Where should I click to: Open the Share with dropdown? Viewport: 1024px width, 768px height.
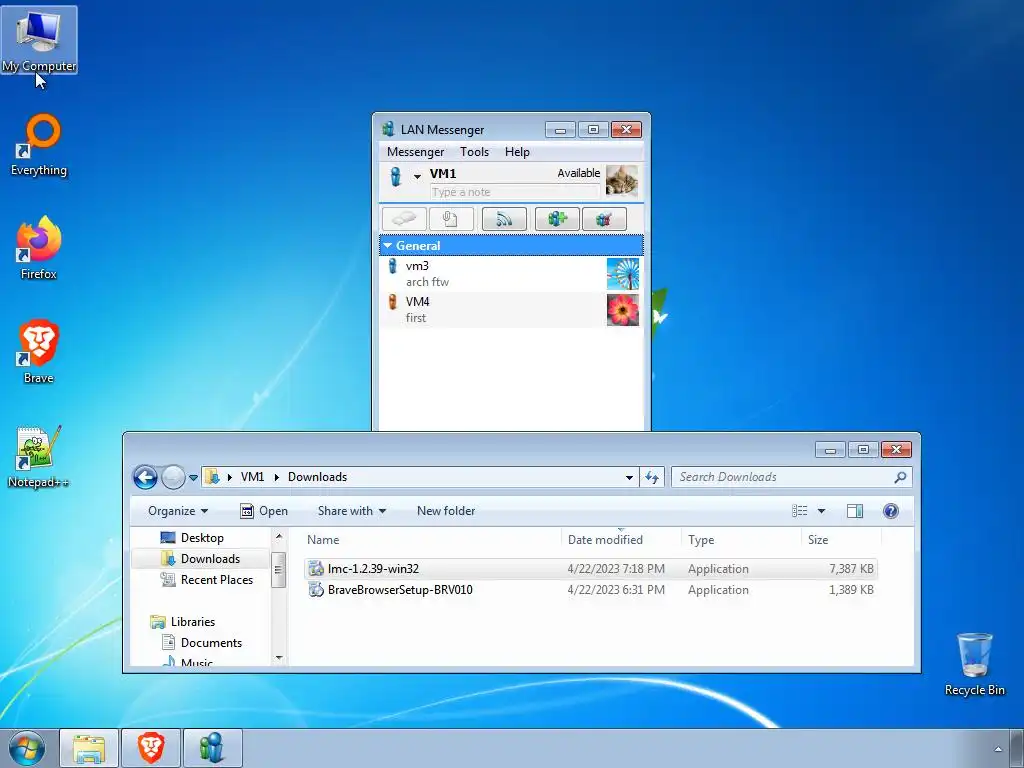point(351,511)
